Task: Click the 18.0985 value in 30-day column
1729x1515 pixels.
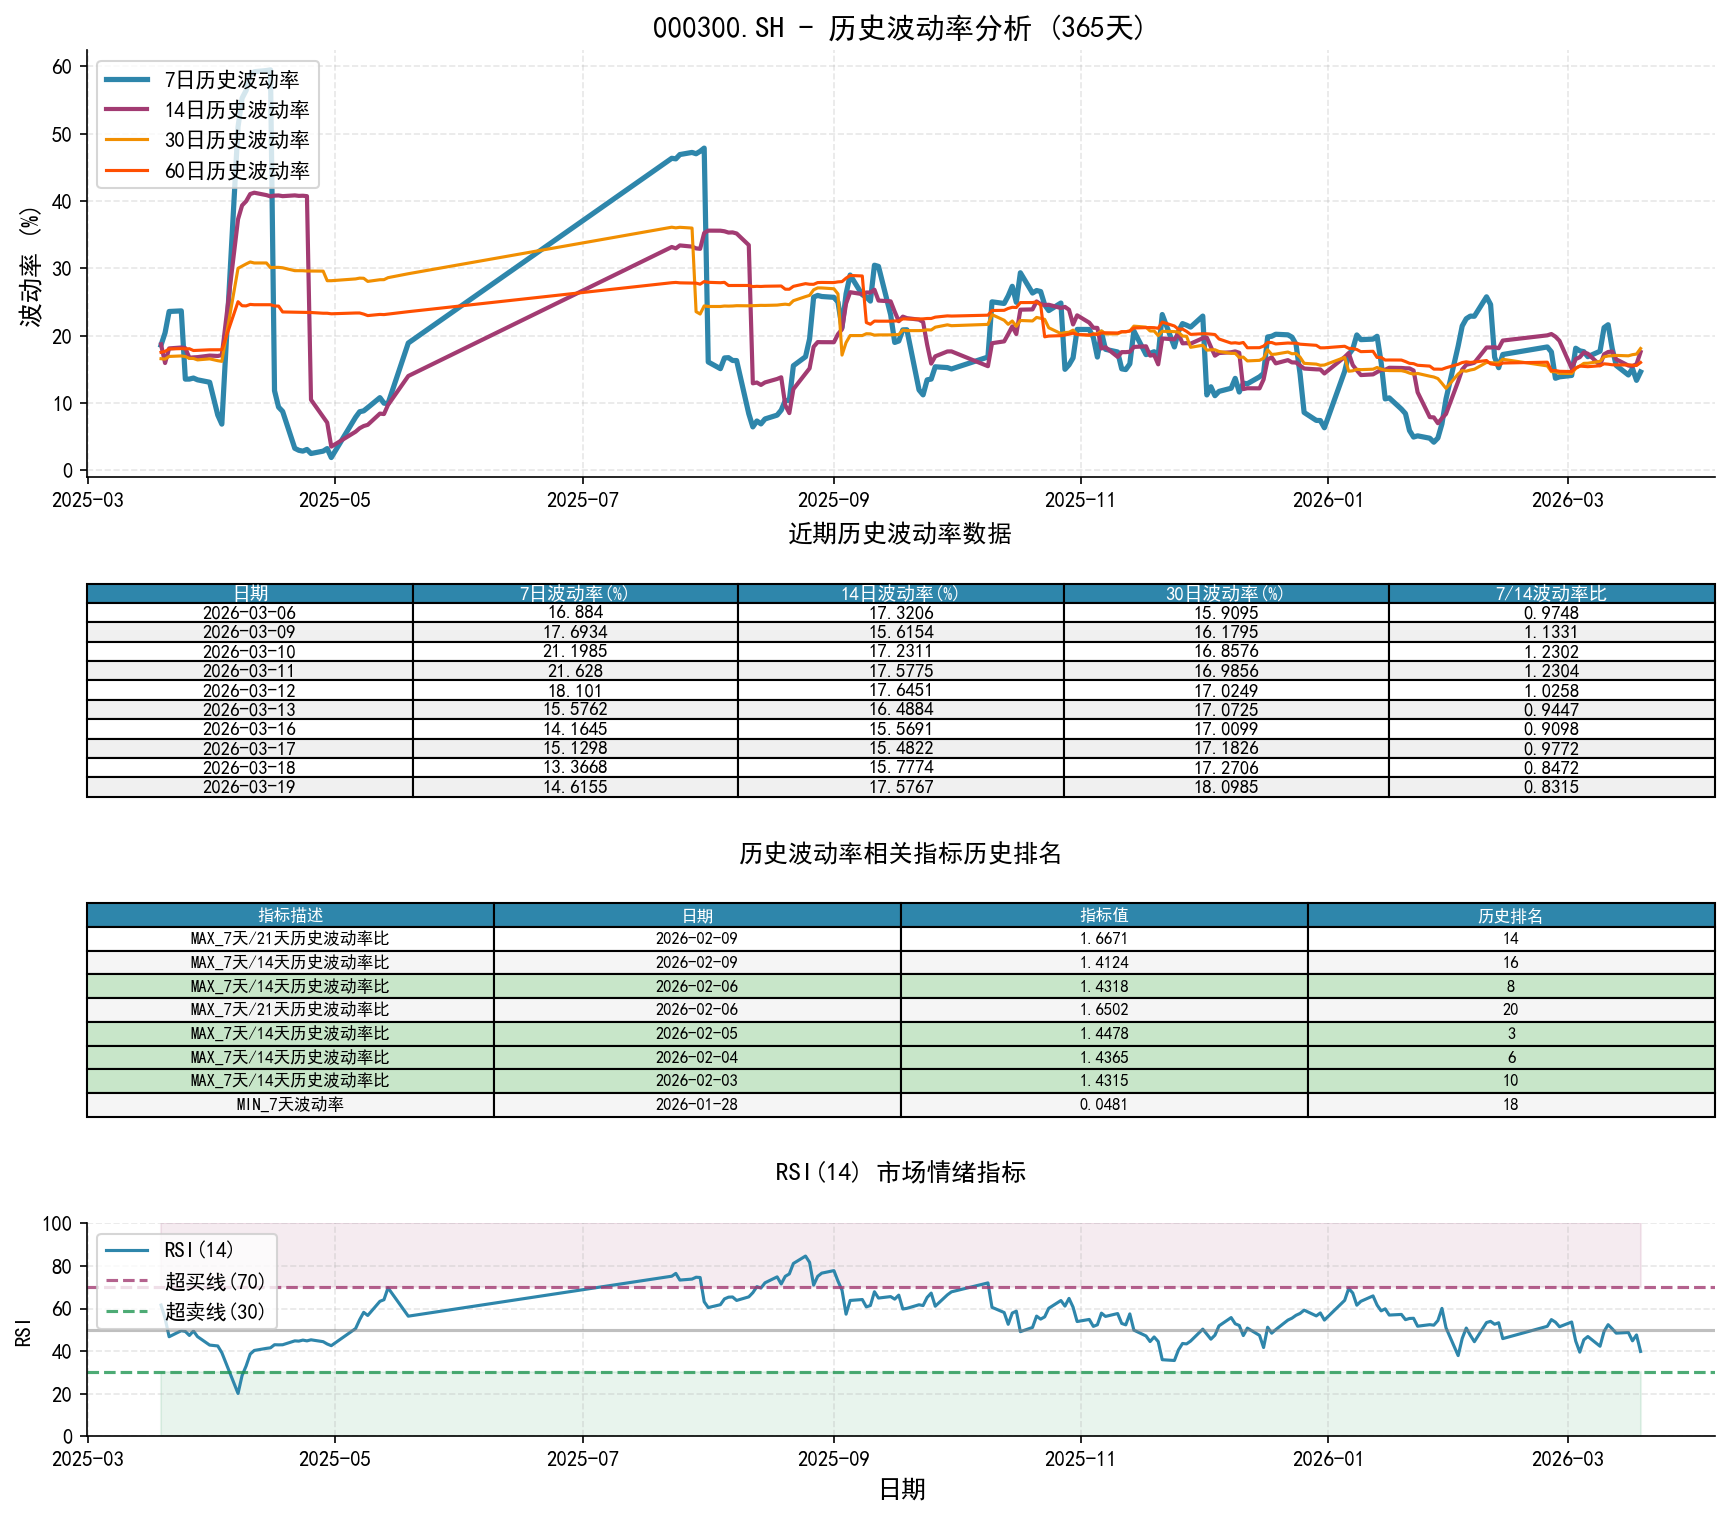Action: pyautogui.click(x=1225, y=787)
